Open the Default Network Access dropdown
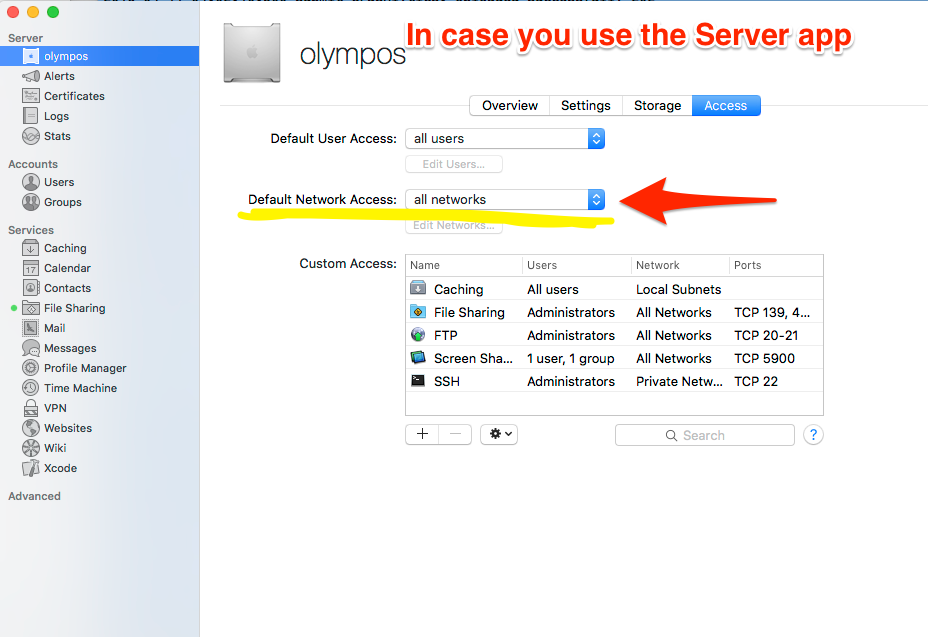 point(505,200)
